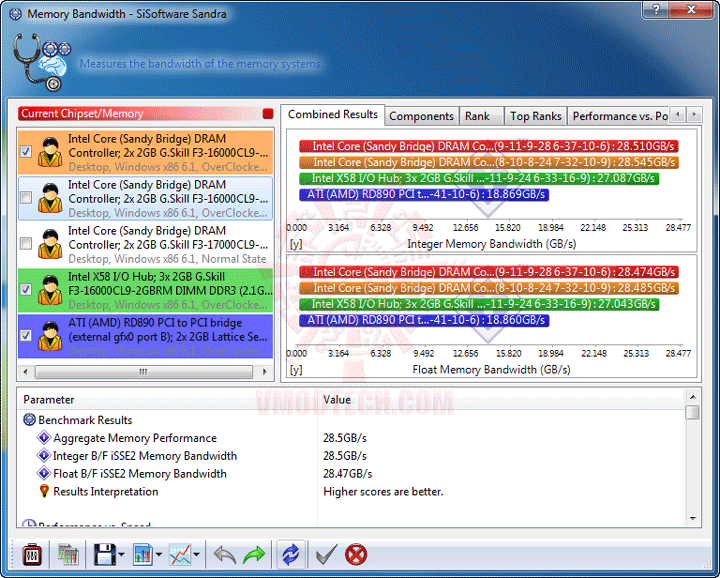Click the bar chart type icon
720x578 pixels.
point(143,555)
